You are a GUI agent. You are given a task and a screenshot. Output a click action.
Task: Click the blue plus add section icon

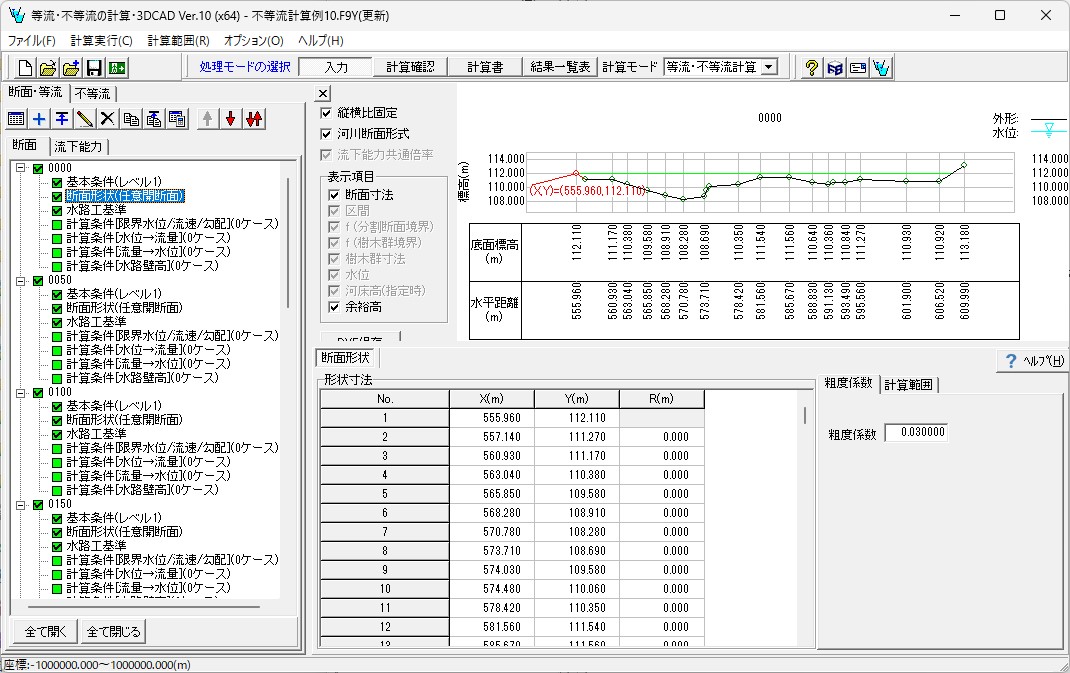click(x=39, y=119)
